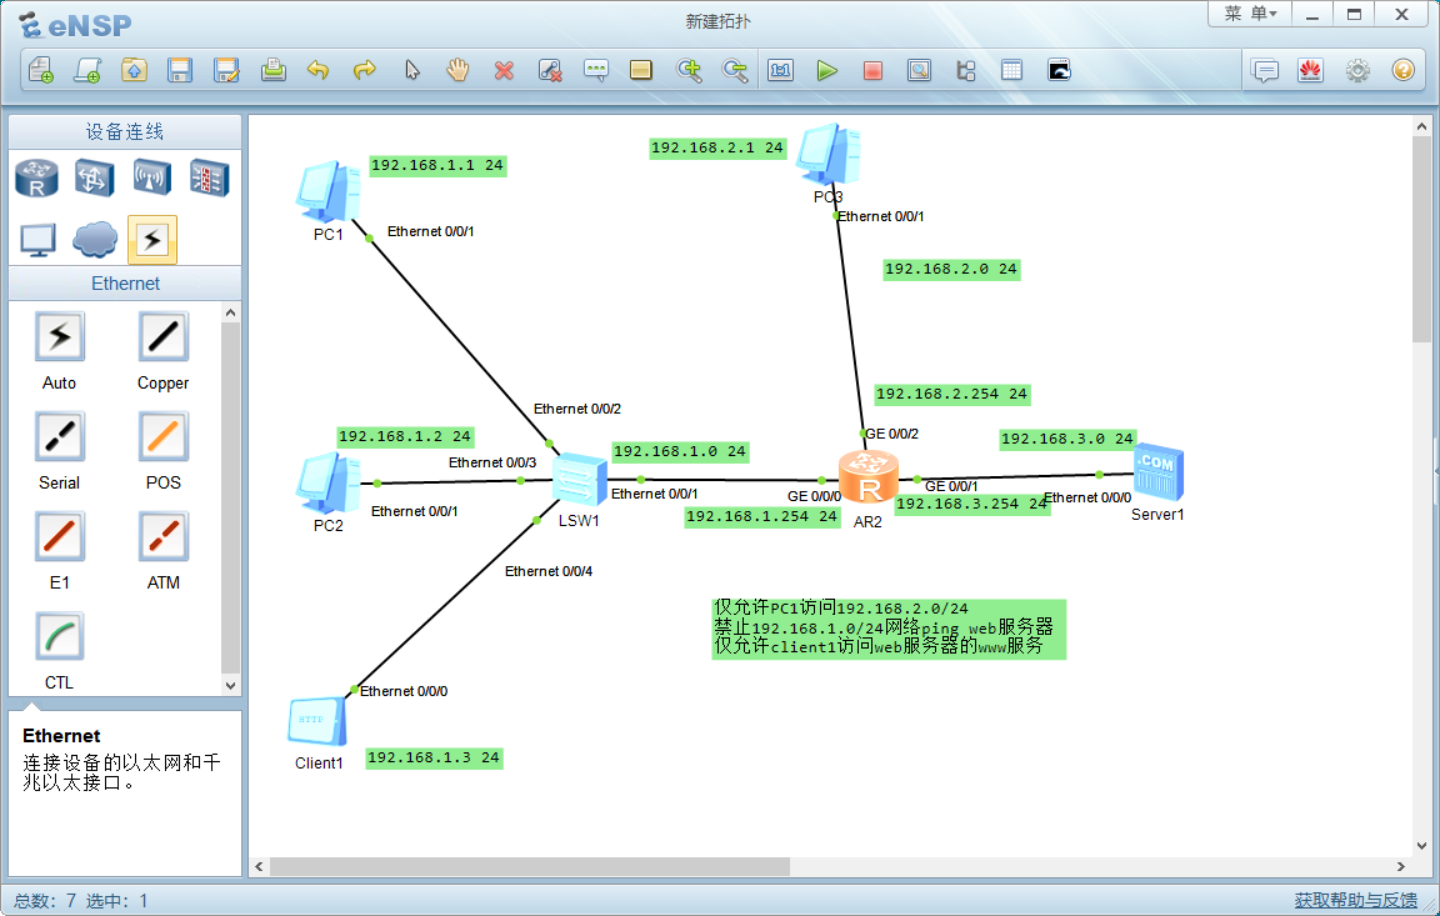1440x916 pixels.
Task: Choose the PC terminal device category
Action: (38, 240)
